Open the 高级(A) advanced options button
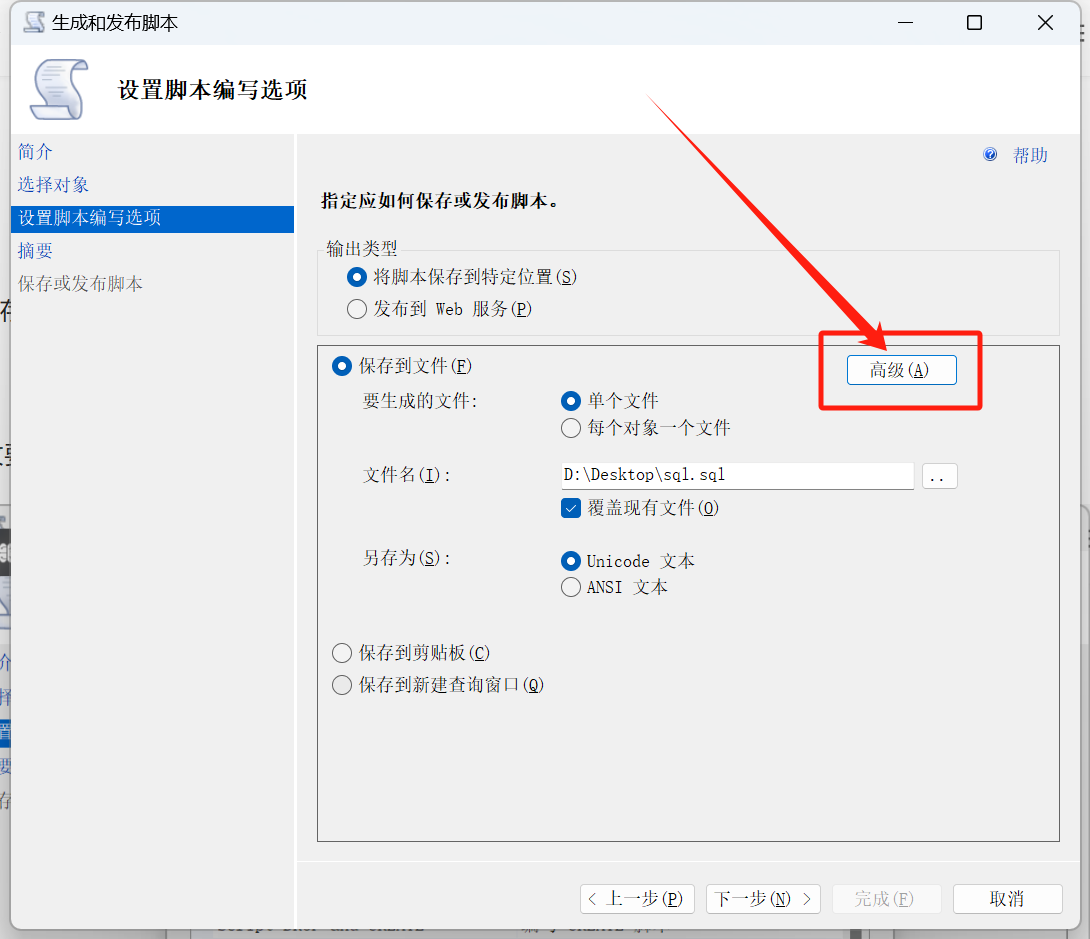The width and height of the screenshot is (1090, 939). pyautogui.click(x=901, y=370)
